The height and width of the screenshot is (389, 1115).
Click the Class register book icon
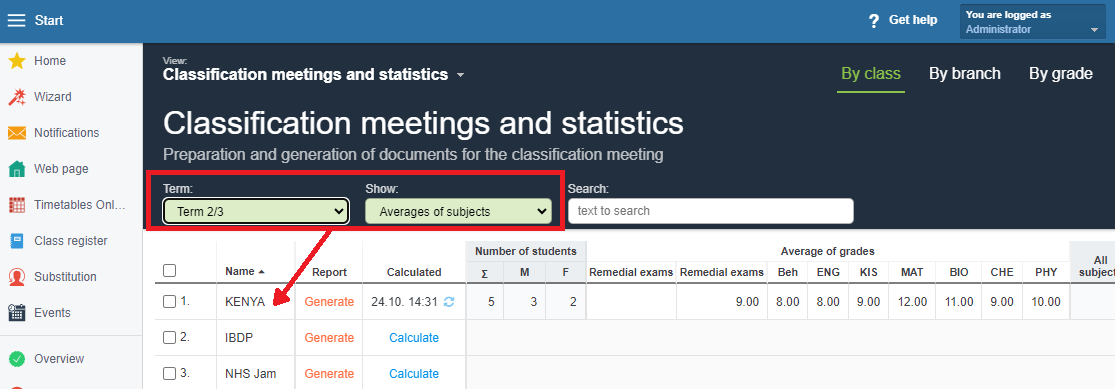pyautogui.click(x=16, y=241)
